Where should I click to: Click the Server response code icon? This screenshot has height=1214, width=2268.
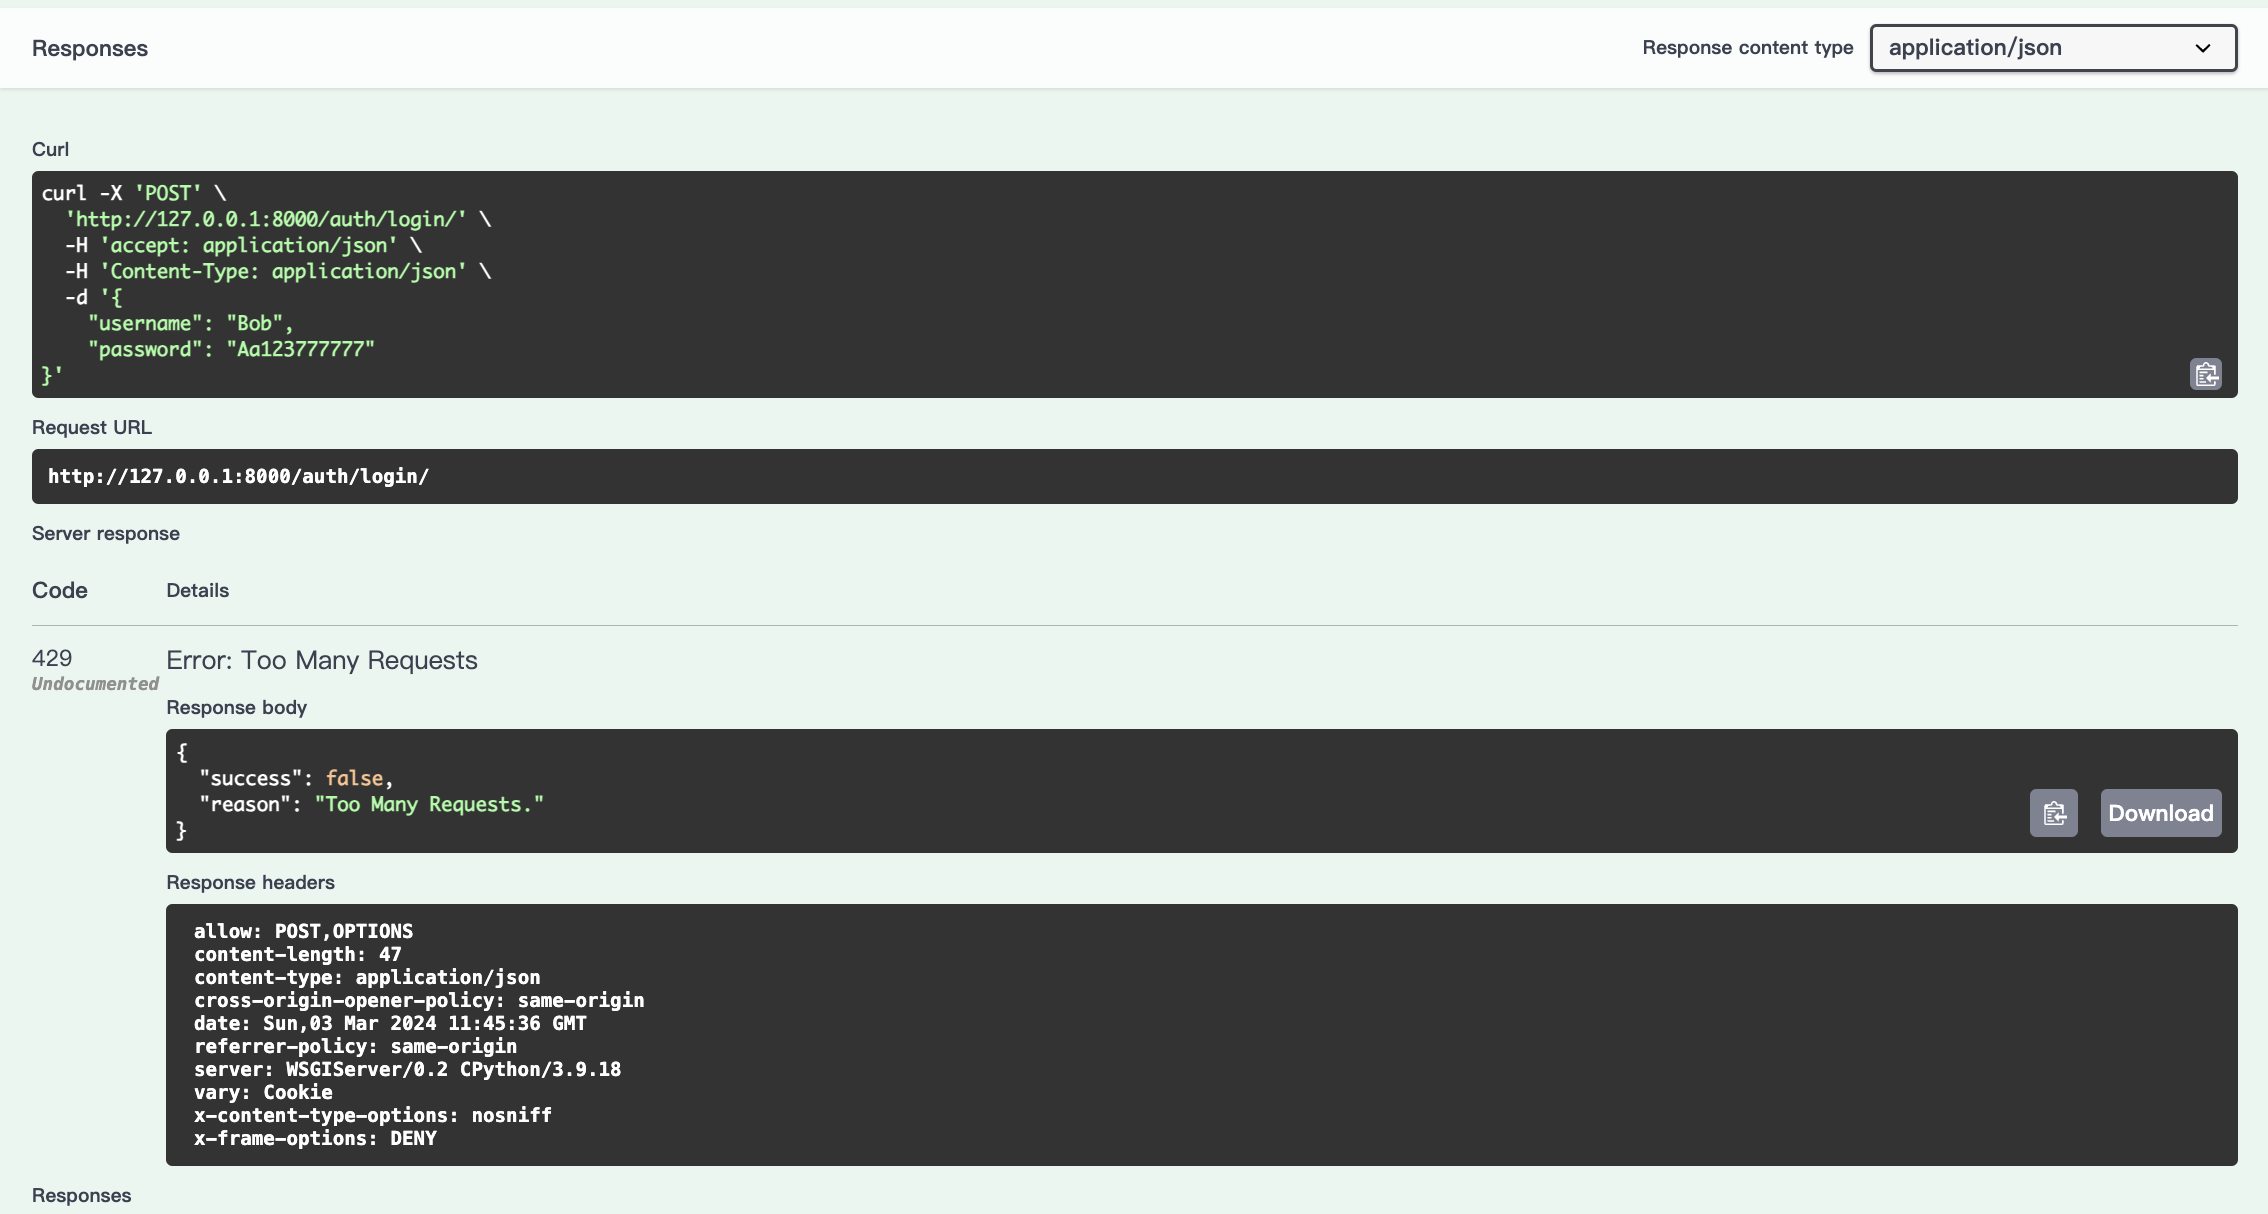[x=51, y=659]
